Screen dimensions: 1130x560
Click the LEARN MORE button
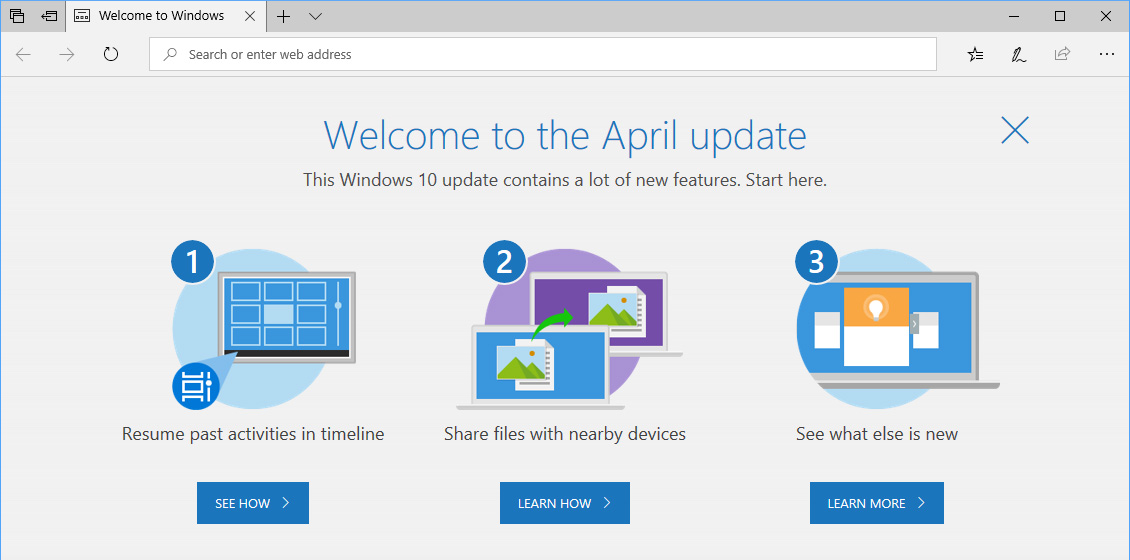877,503
